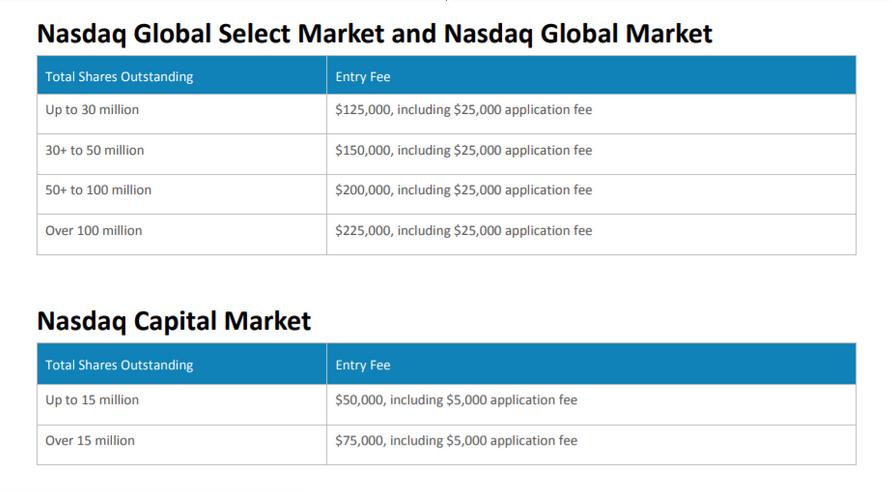Select Entry Fee header in Capital Market table

click(363, 365)
